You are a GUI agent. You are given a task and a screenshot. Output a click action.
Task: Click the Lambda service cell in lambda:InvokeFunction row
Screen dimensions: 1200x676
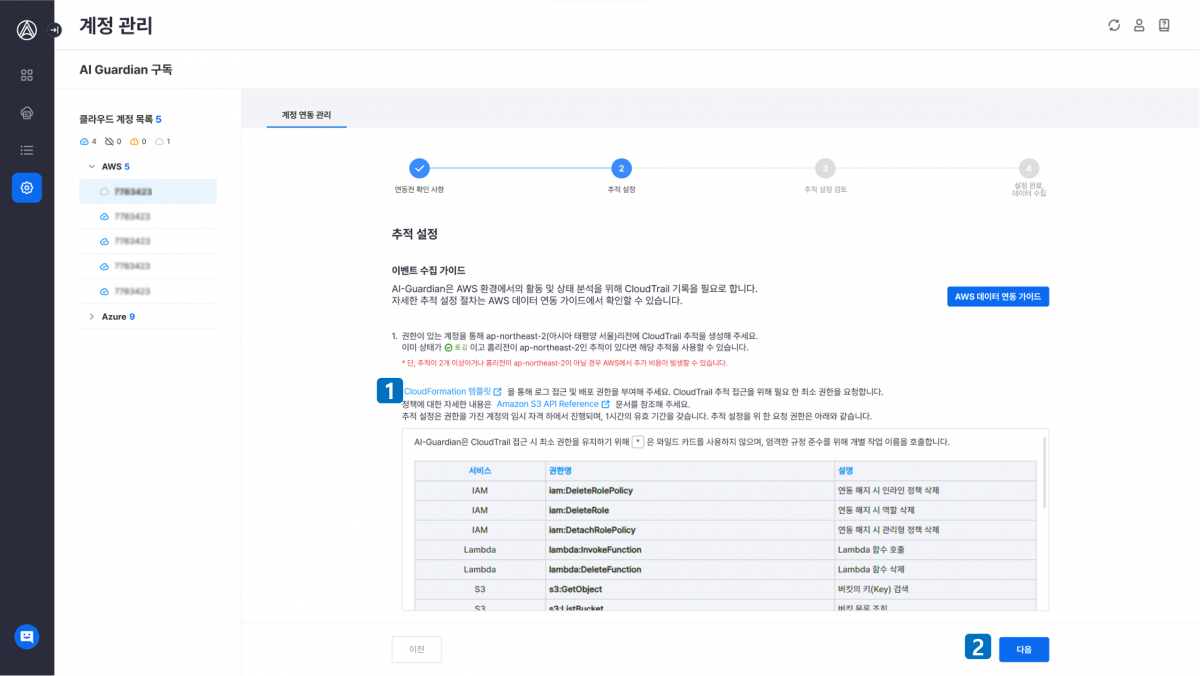tap(480, 549)
